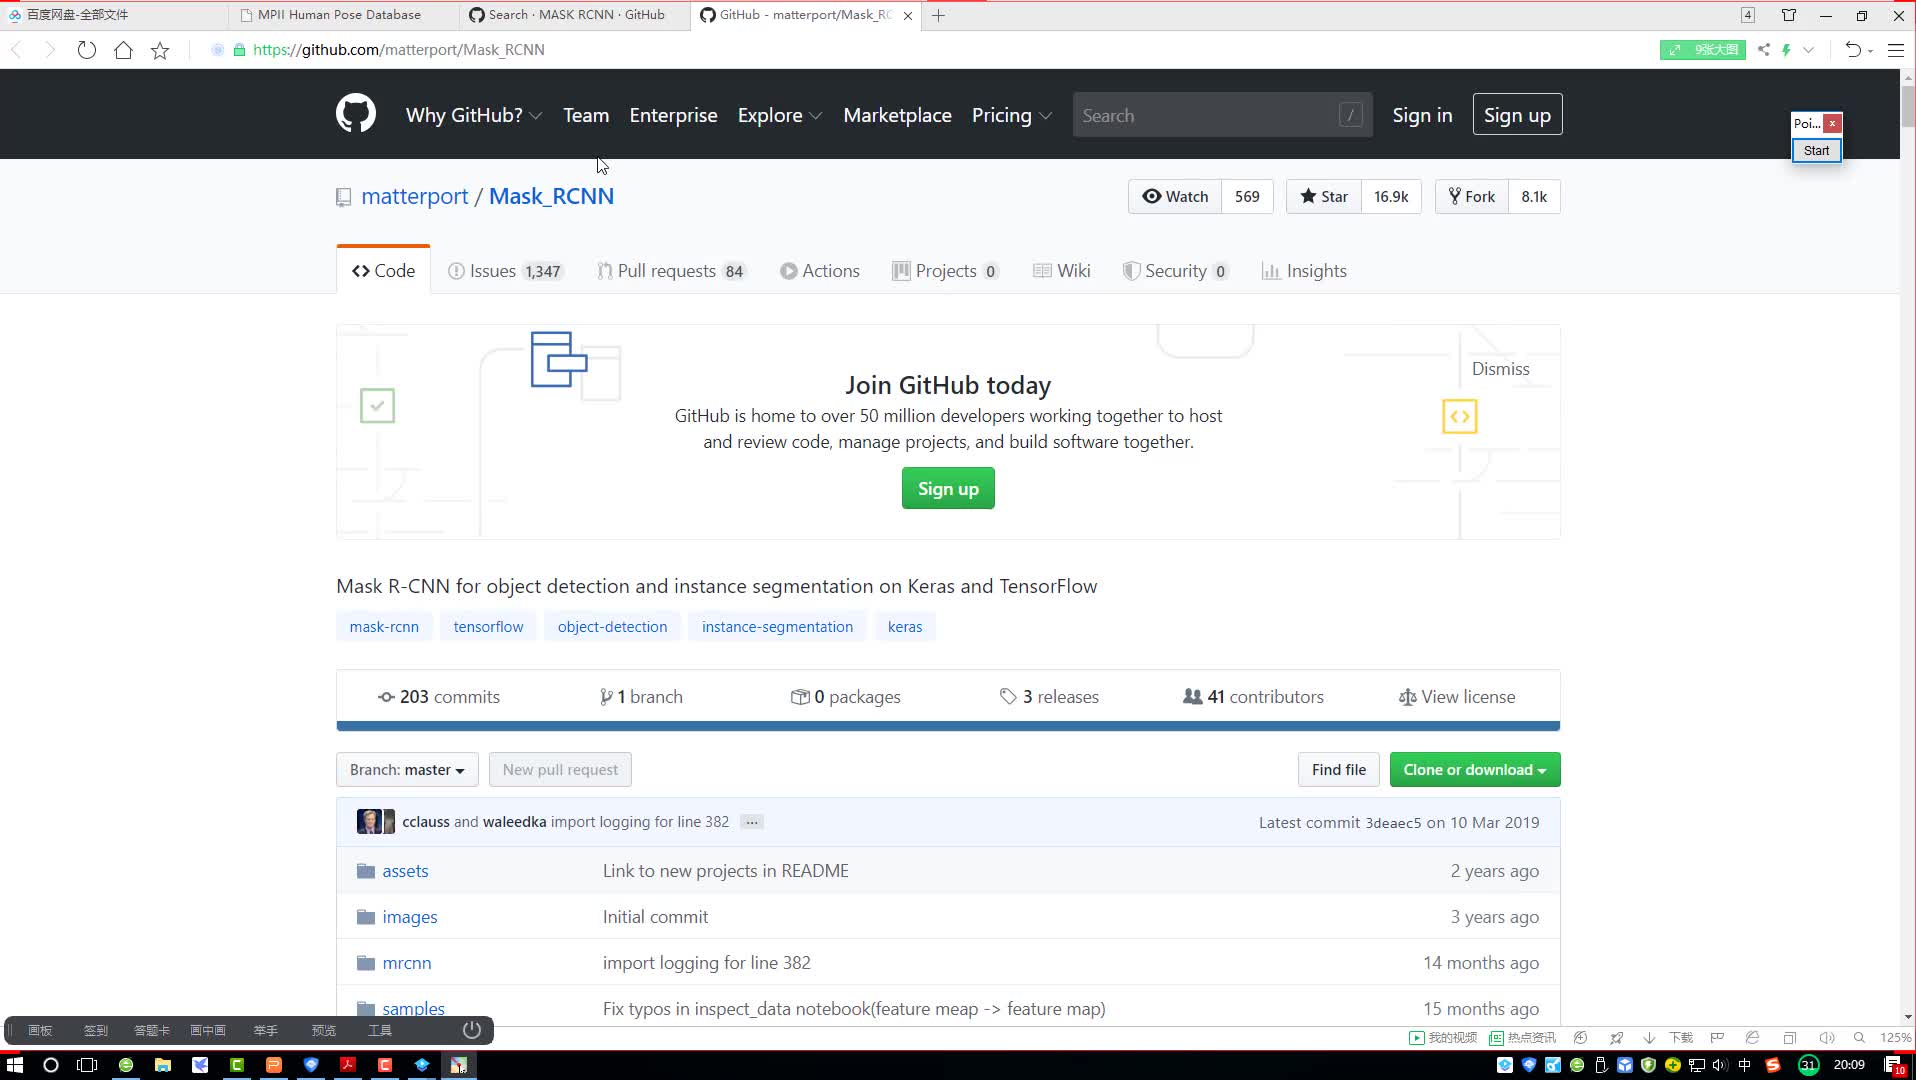Click the green Sign up button in the banner
Screen dimensions: 1916x1080
click(948, 488)
